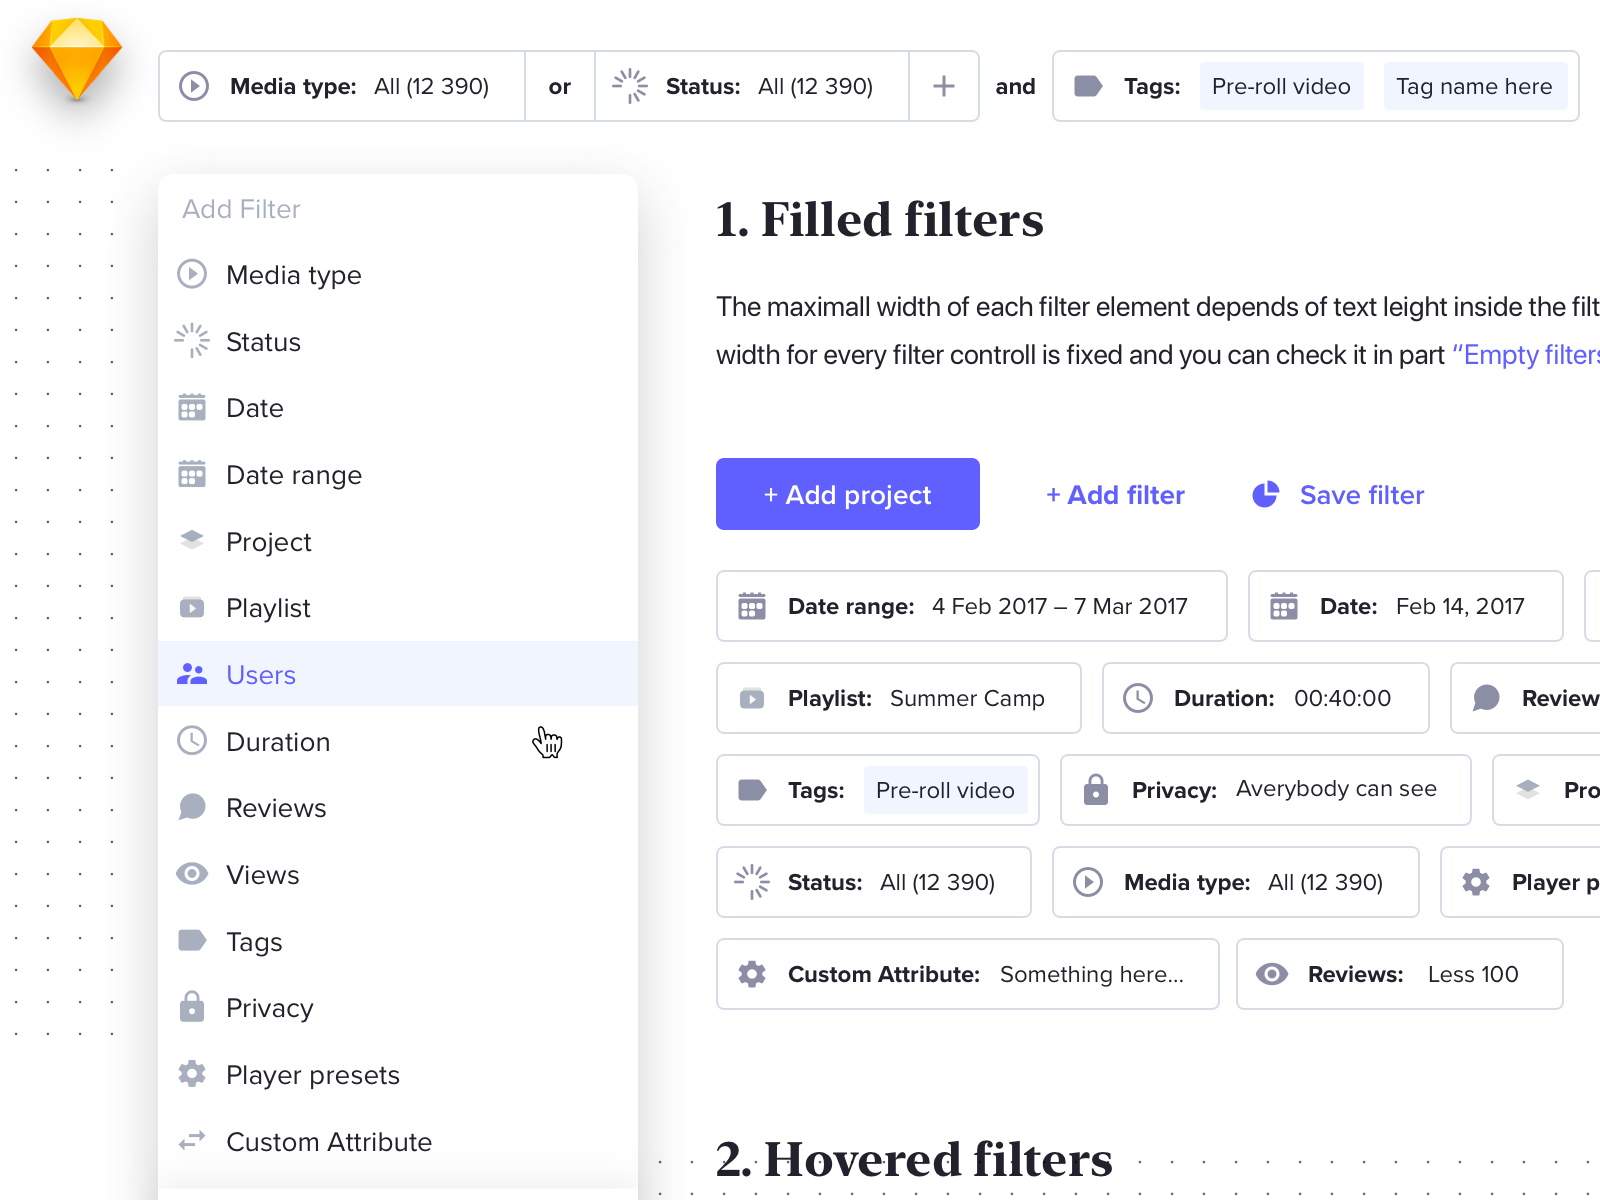
Task: Click the 'Tag name here' tag chip
Action: coord(1474,87)
